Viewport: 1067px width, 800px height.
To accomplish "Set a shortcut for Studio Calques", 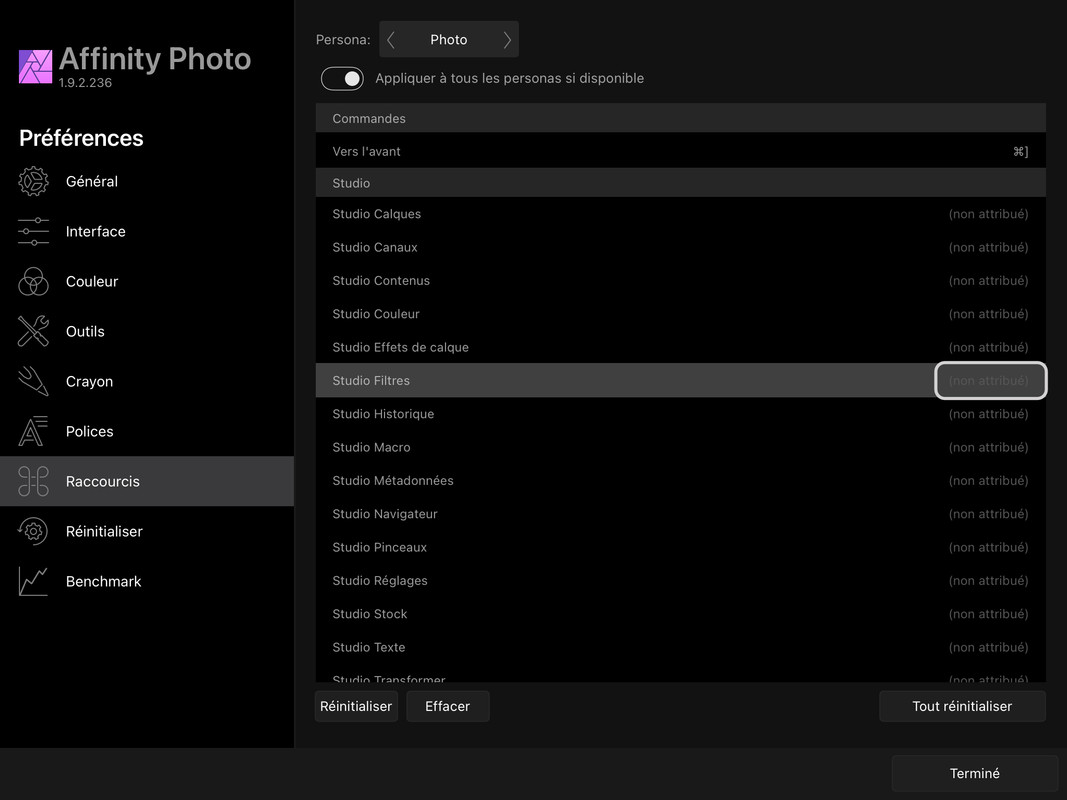I will [989, 214].
